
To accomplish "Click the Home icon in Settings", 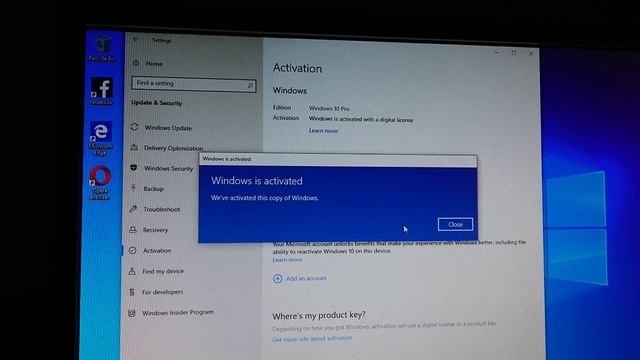I will click(x=136, y=63).
